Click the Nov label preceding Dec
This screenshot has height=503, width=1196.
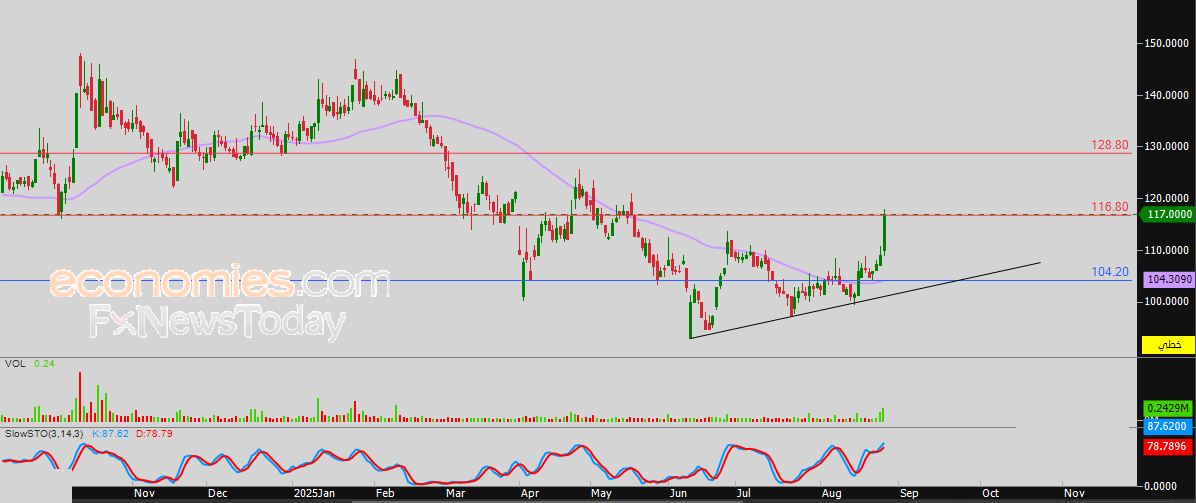[x=144, y=495]
